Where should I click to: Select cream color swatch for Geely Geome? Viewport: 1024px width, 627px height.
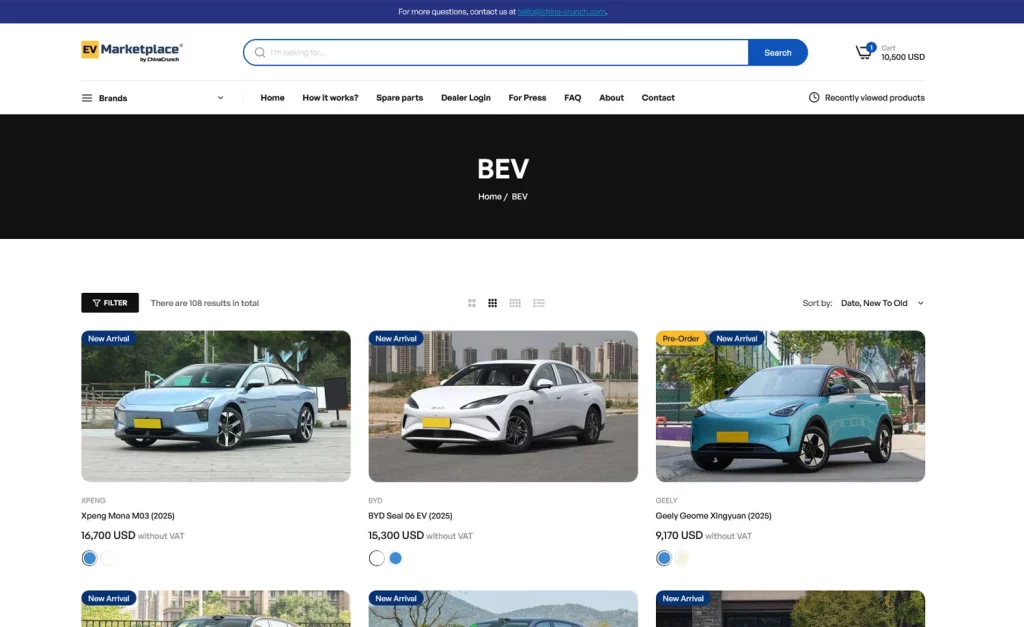coord(682,558)
